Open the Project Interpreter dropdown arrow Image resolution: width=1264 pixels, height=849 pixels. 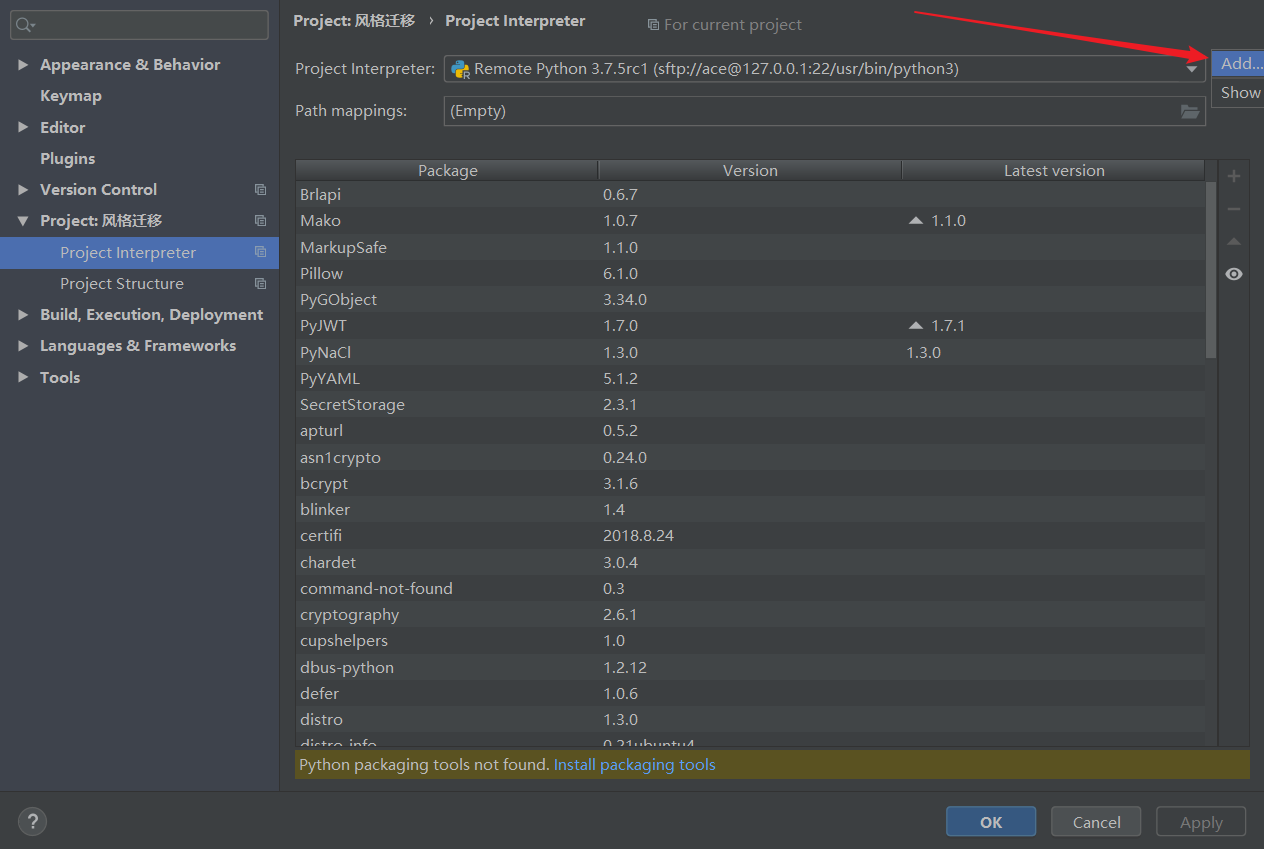(1192, 69)
